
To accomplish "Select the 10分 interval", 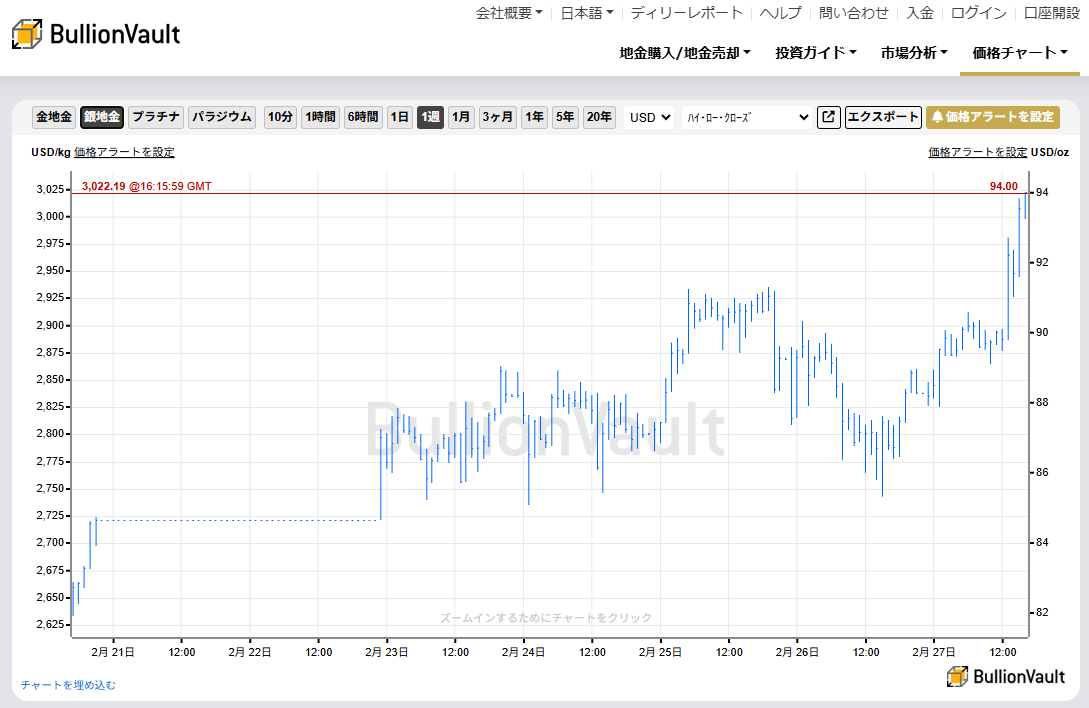I will pyautogui.click(x=280, y=117).
